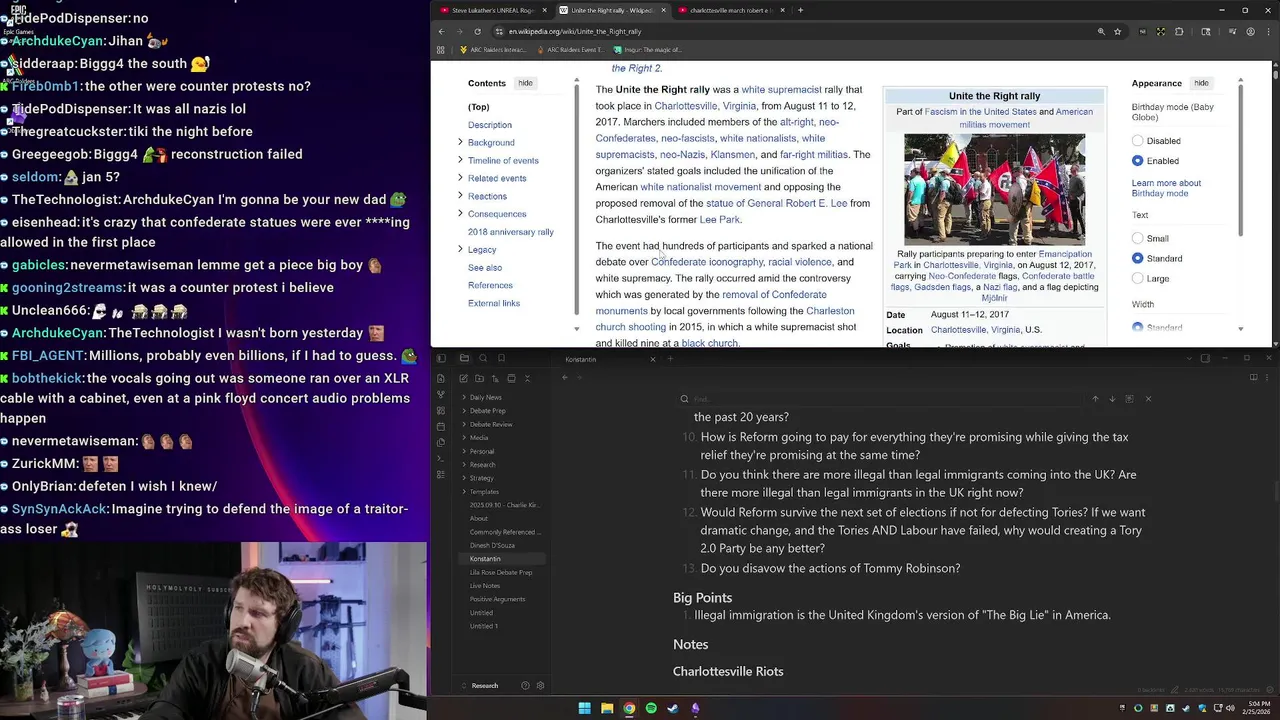Image resolution: width=1280 pixels, height=720 pixels.
Task: Open command palette ribbon icon in Obsidian
Action: (x=440, y=458)
